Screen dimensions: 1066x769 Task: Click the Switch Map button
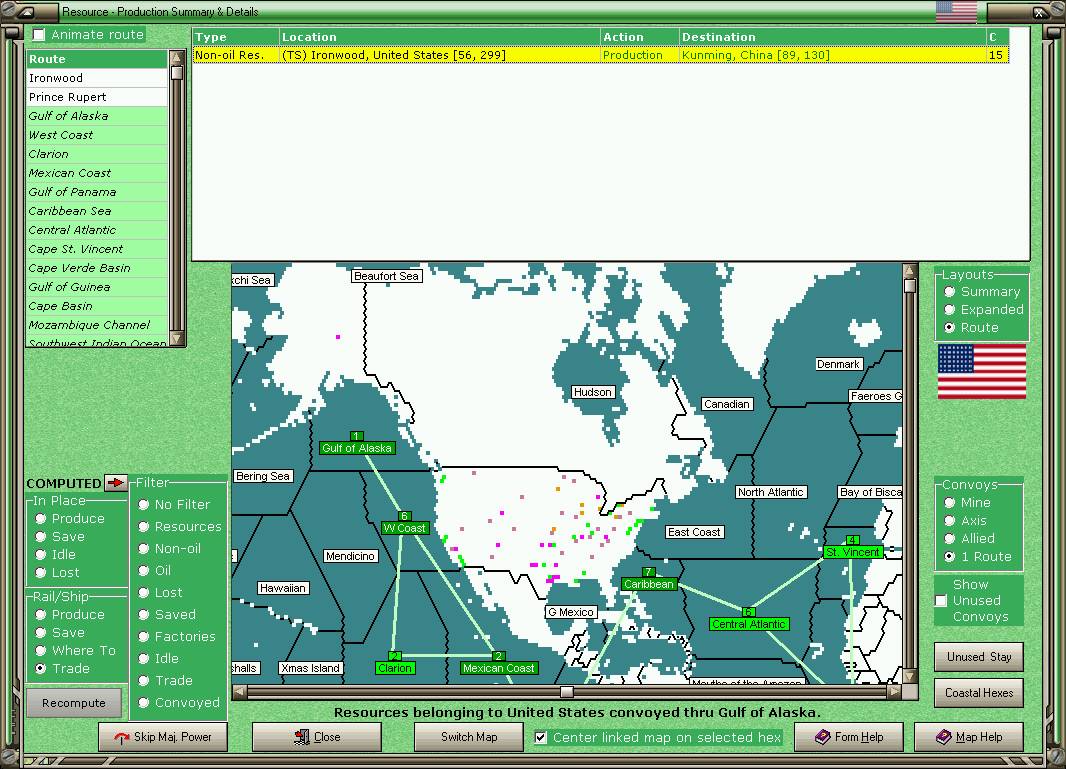[469, 737]
